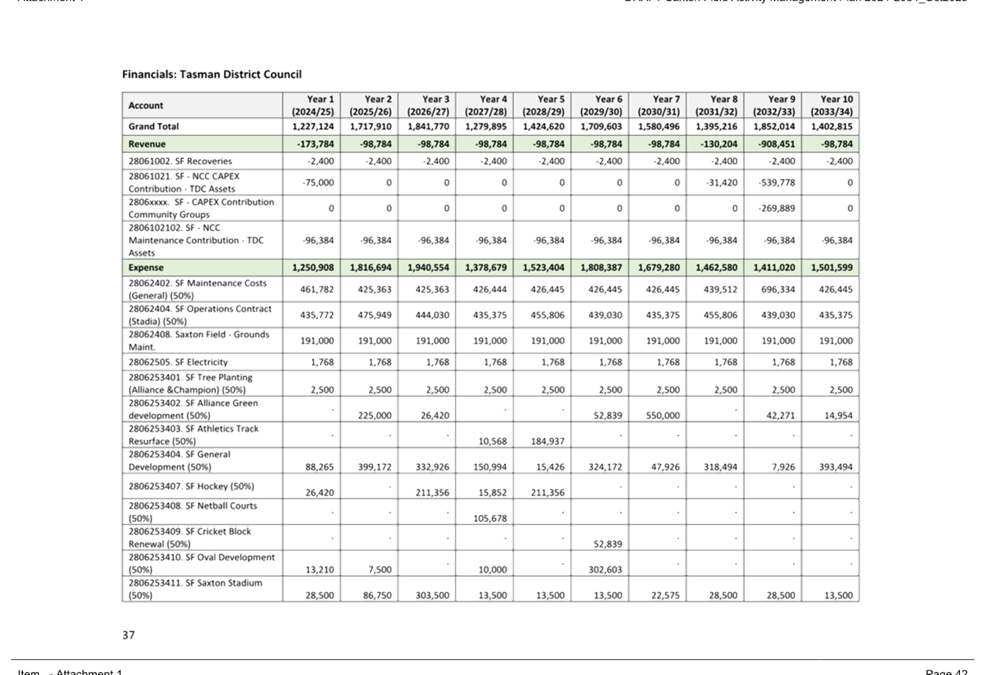The height and width of the screenshot is (675, 984).
Task: Click the 225,000 cell
Action: 375,415
